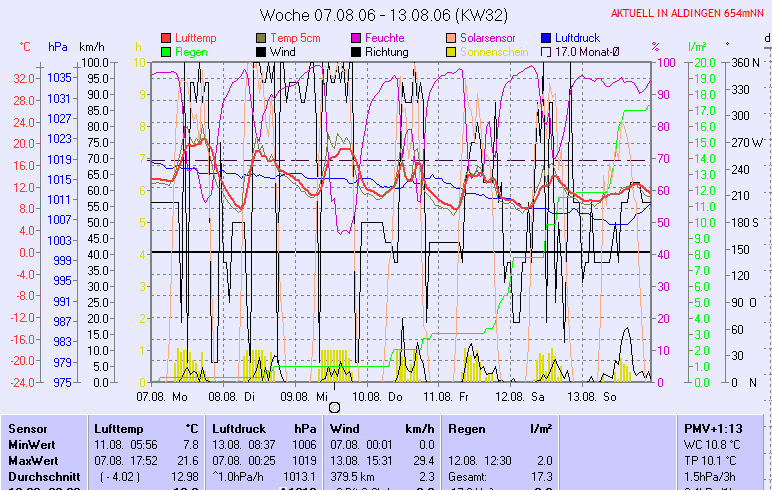
Task: Click the black Richtung legend square
Action: coord(356,51)
